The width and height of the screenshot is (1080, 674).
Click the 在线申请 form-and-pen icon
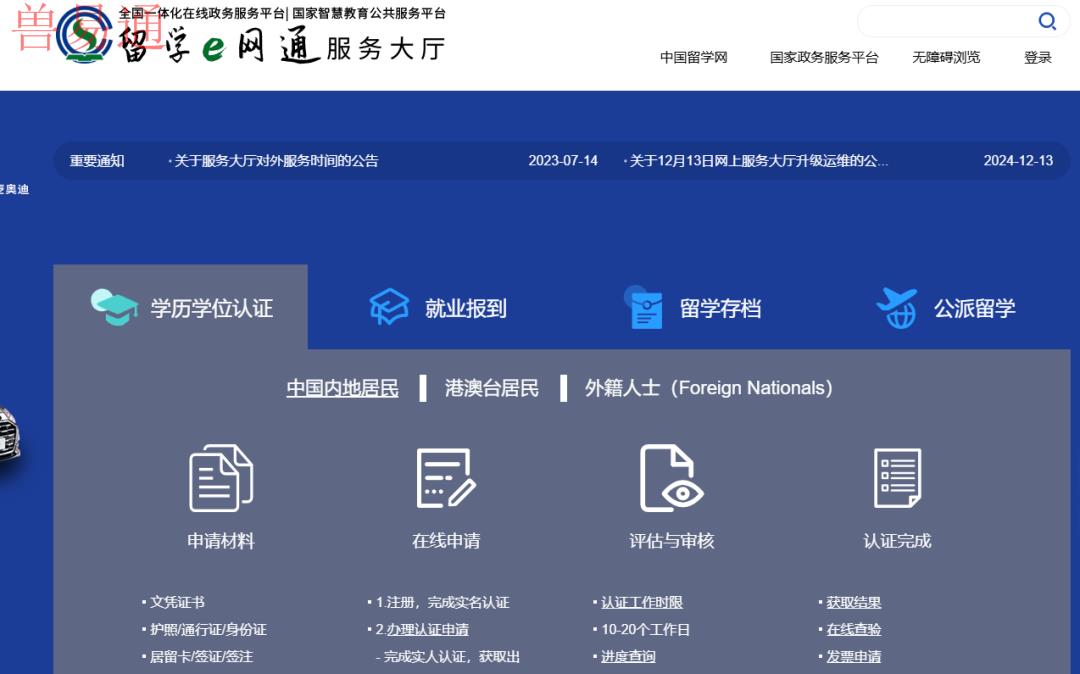coord(446,478)
